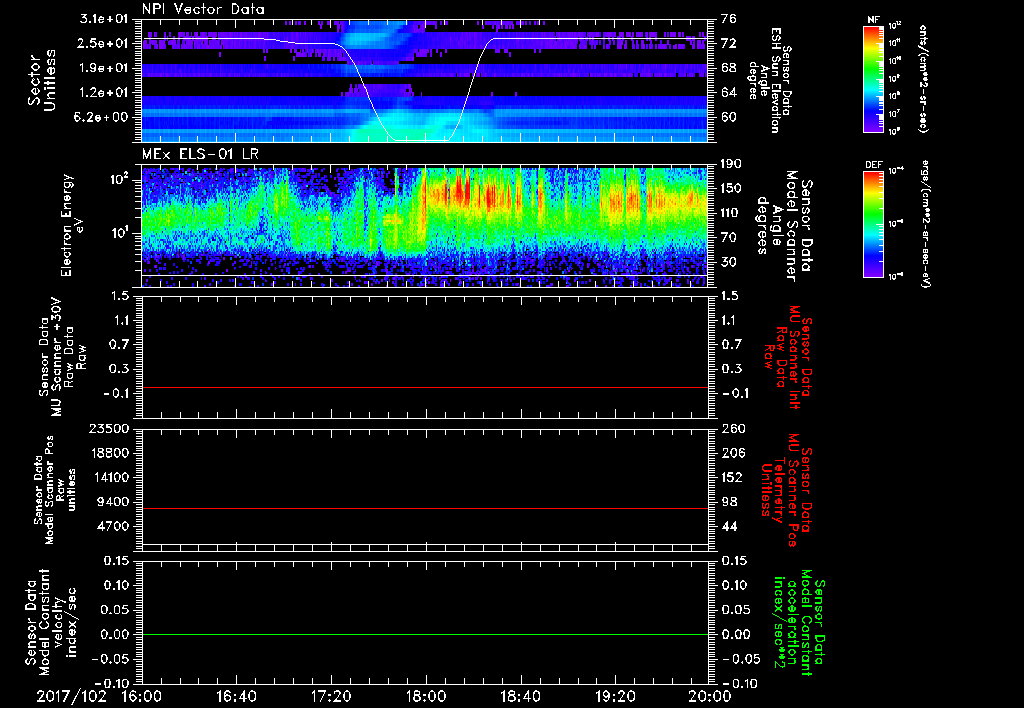Click the 16:00 time axis label
The image size is (1024, 708).
click(x=142, y=696)
